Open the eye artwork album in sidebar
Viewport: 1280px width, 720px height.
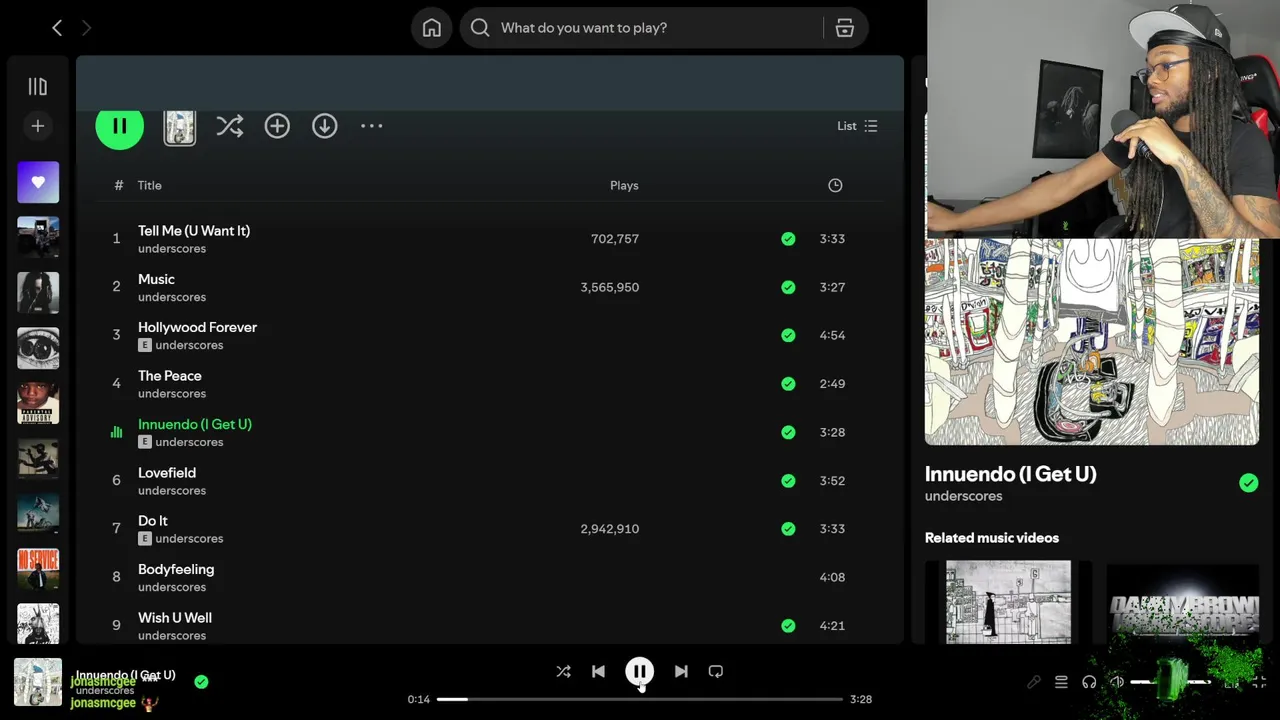[38, 348]
